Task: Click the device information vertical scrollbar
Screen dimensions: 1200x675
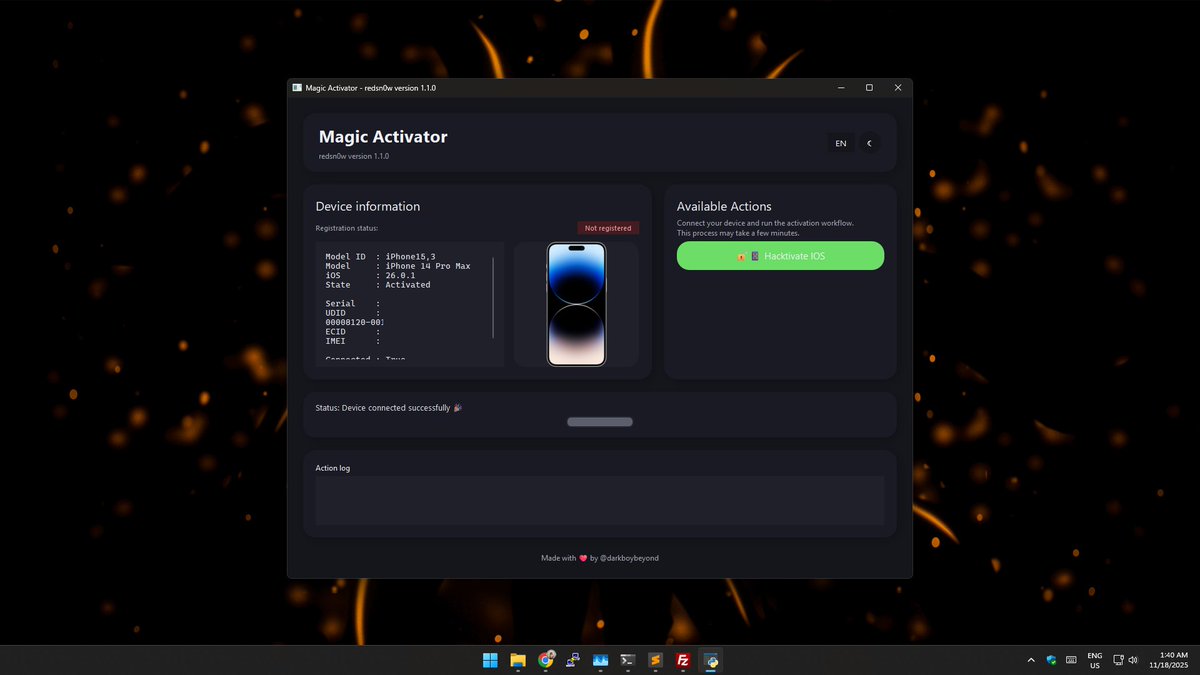Action: coord(493,297)
